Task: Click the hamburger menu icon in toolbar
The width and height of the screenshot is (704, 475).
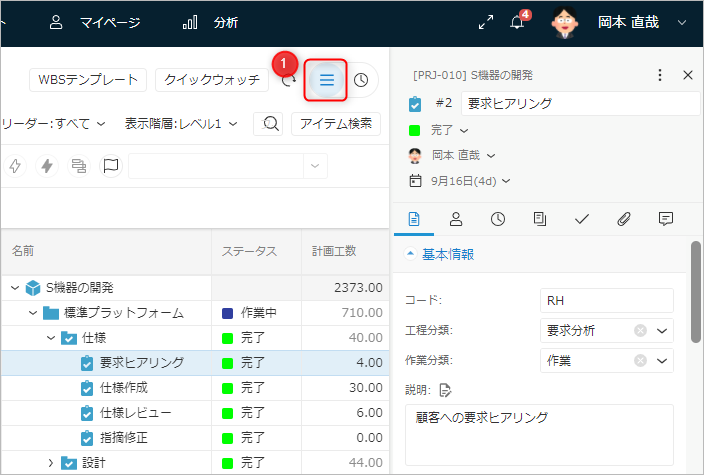Action: click(x=327, y=80)
